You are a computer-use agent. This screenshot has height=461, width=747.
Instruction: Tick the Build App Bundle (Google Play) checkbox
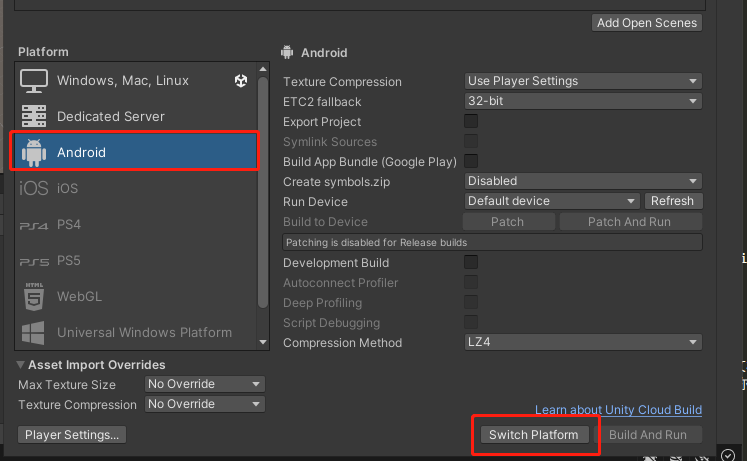click(x=471, y=162)
